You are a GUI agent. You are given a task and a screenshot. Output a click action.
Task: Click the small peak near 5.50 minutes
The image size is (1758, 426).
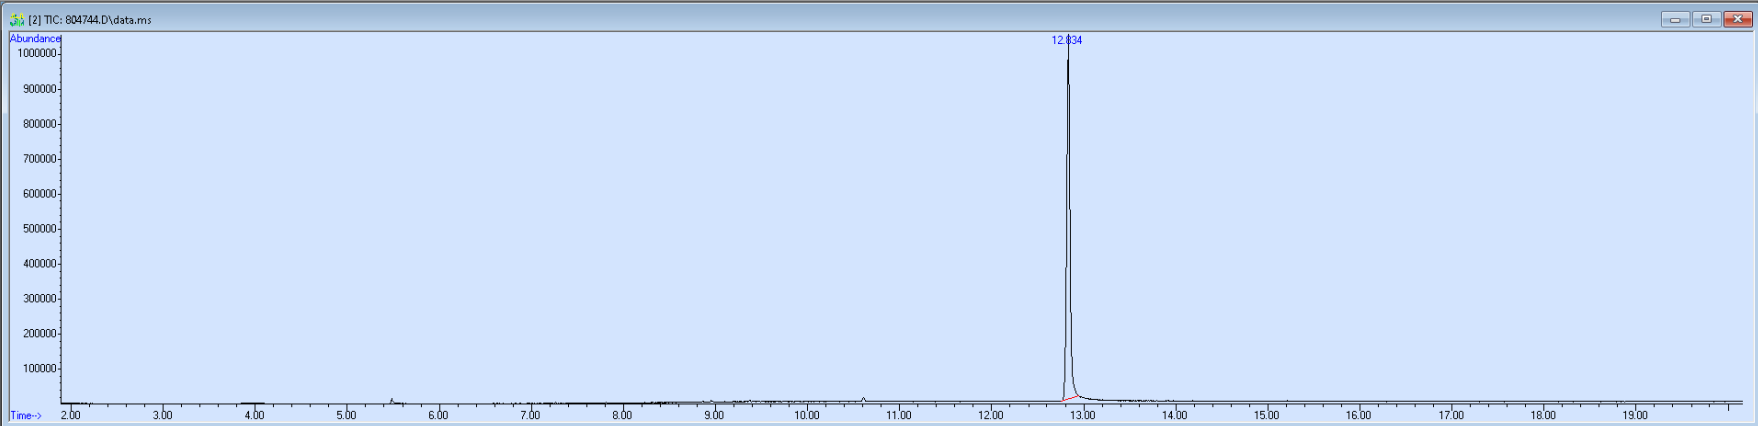(x=392, y=400)
